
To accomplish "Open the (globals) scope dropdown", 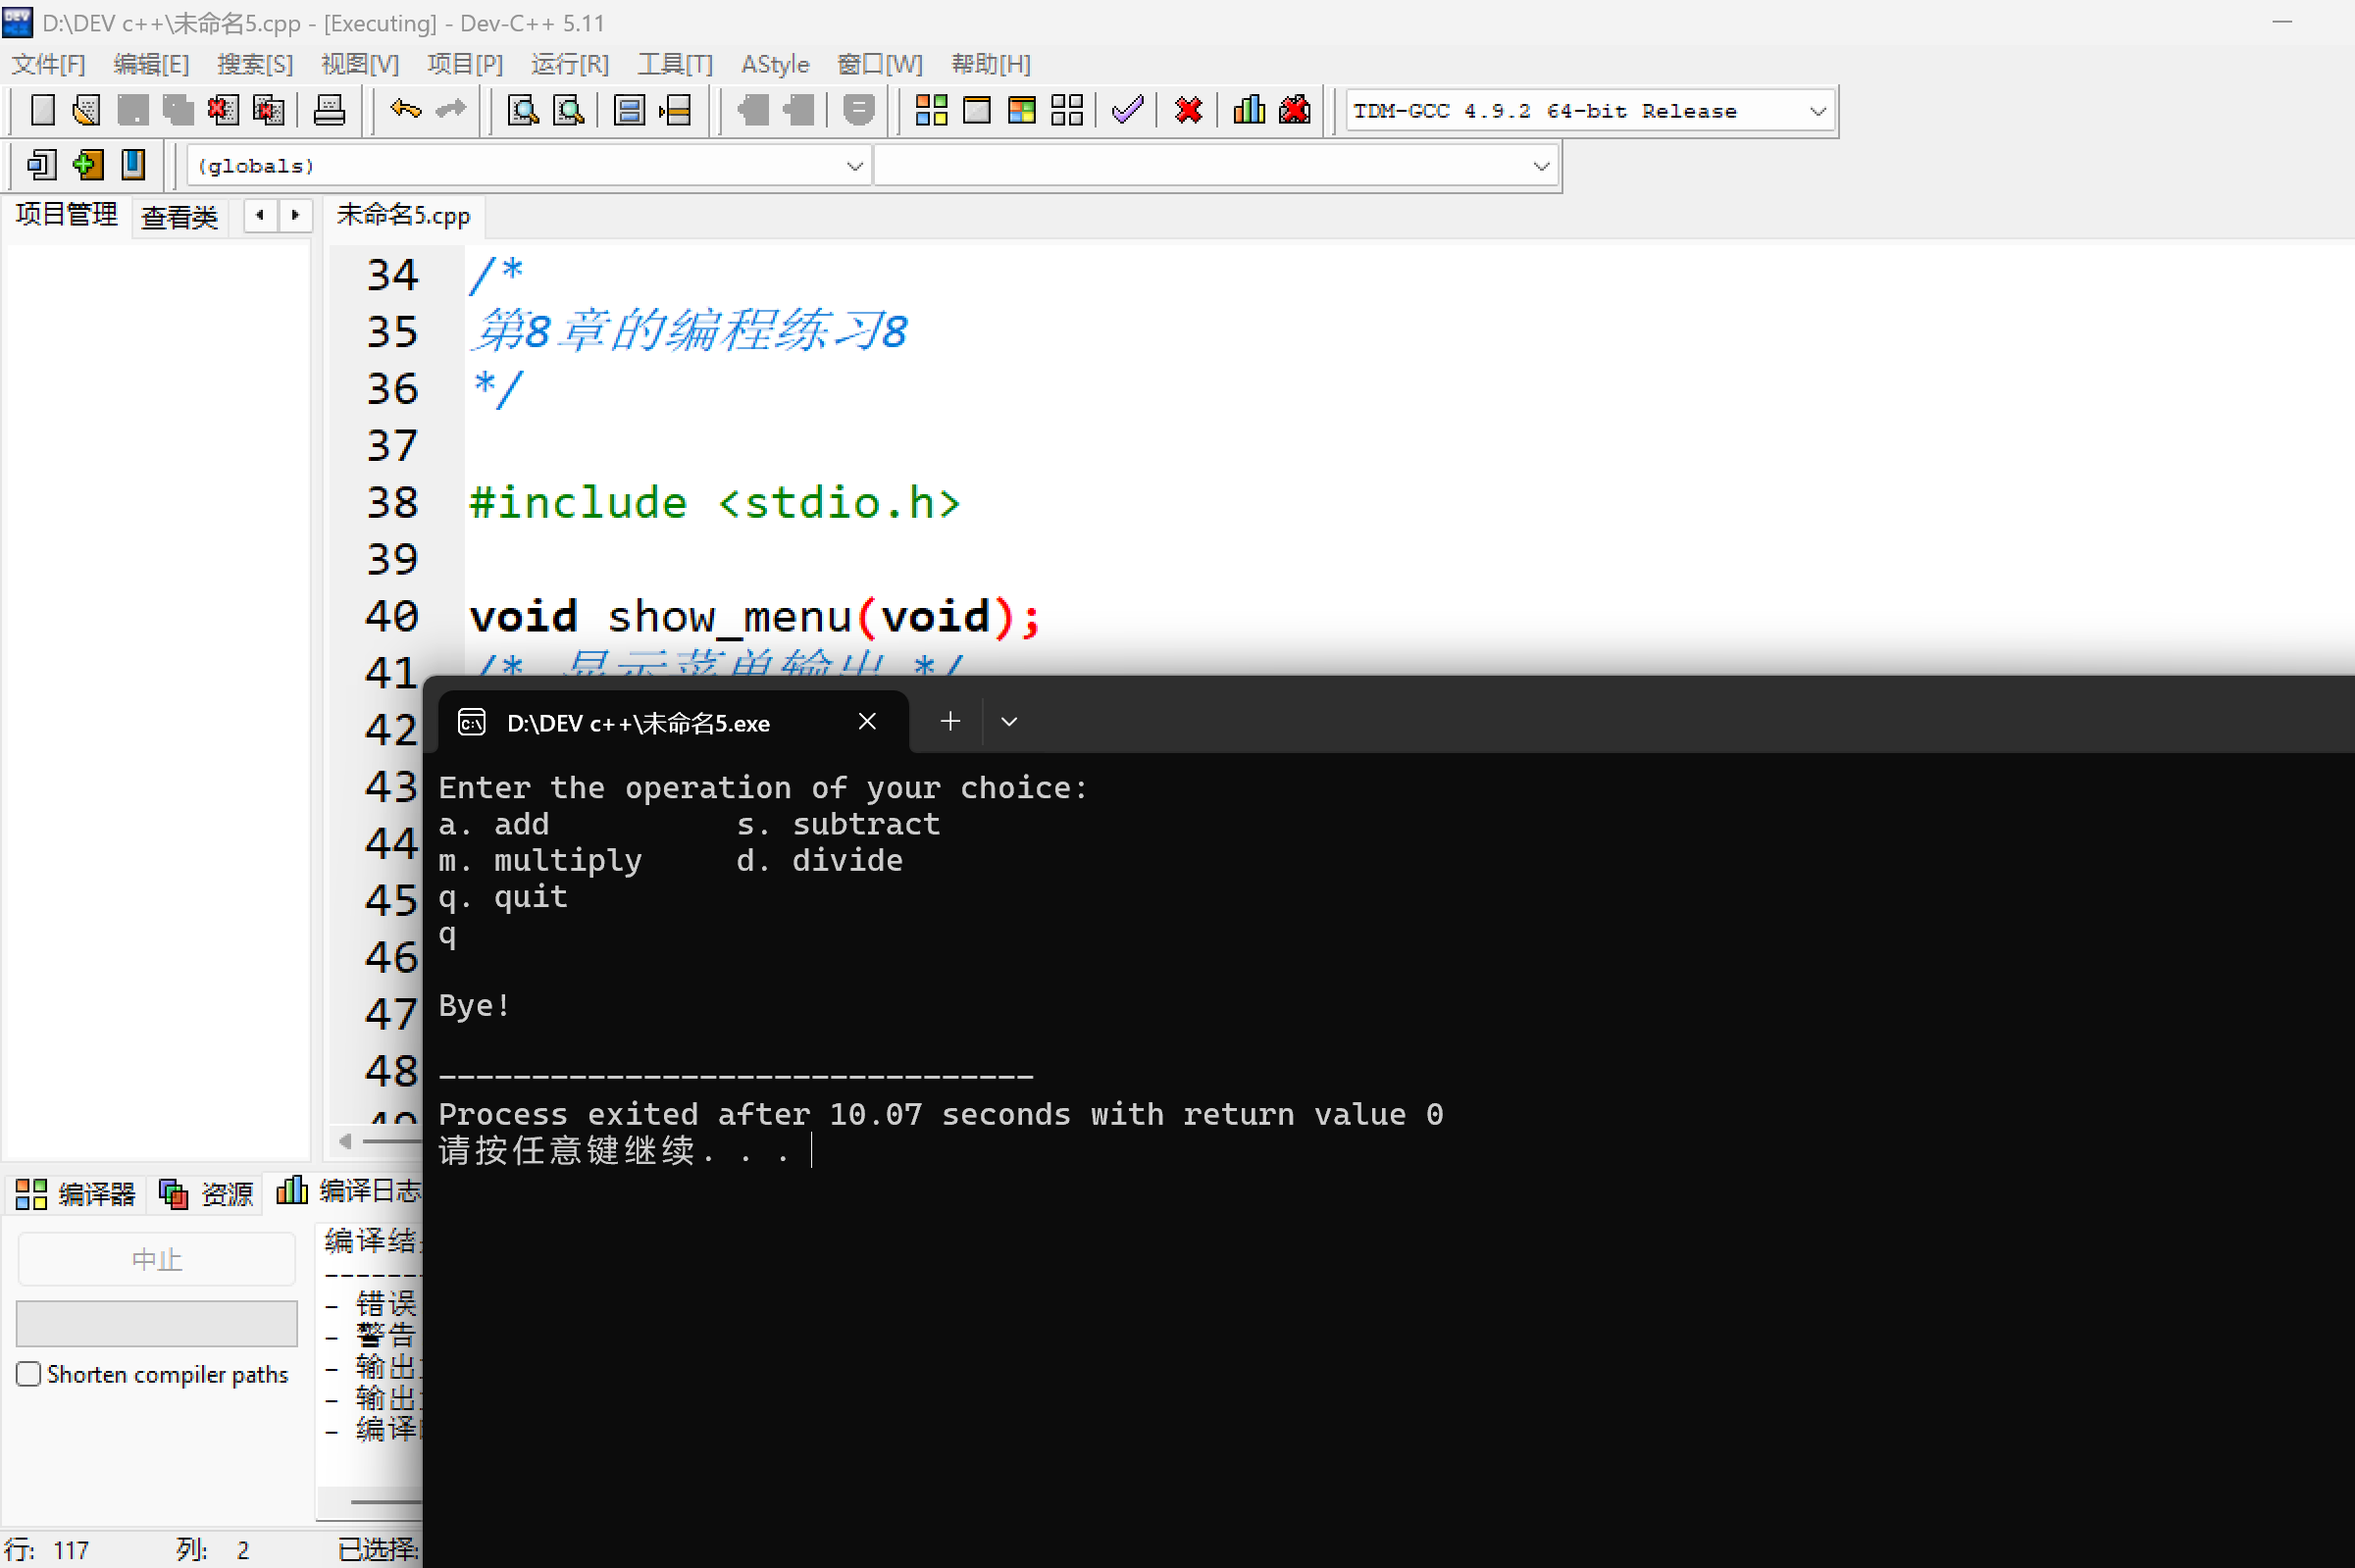I will (x=854, y=166).
